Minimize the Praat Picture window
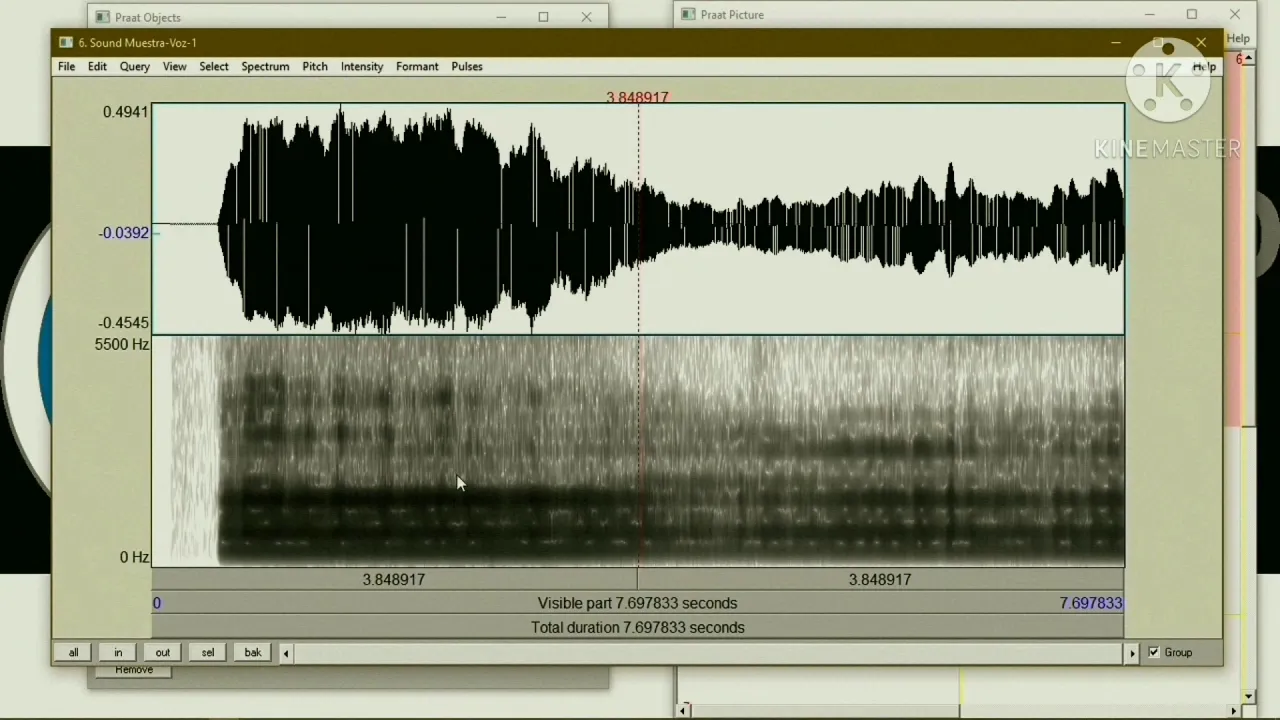The width and height of the screenshot is (1280, 720). [1150, 15]
